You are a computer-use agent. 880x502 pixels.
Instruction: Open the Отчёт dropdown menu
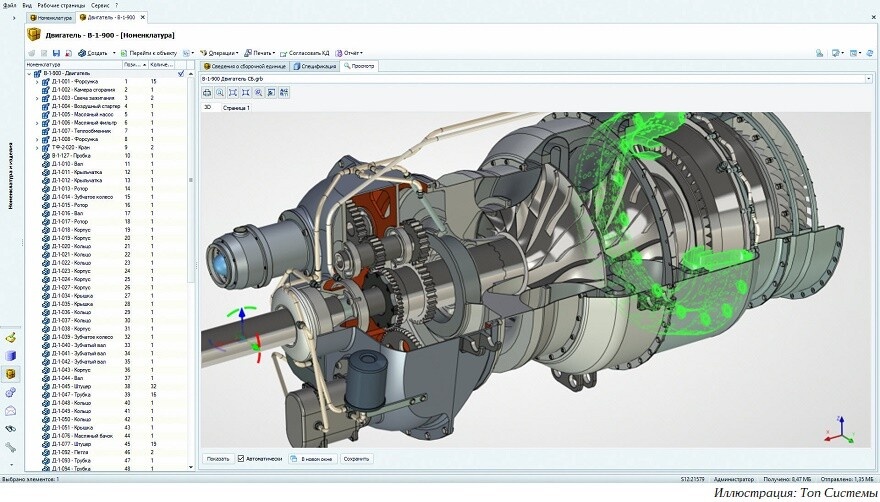tap(349, 53)
